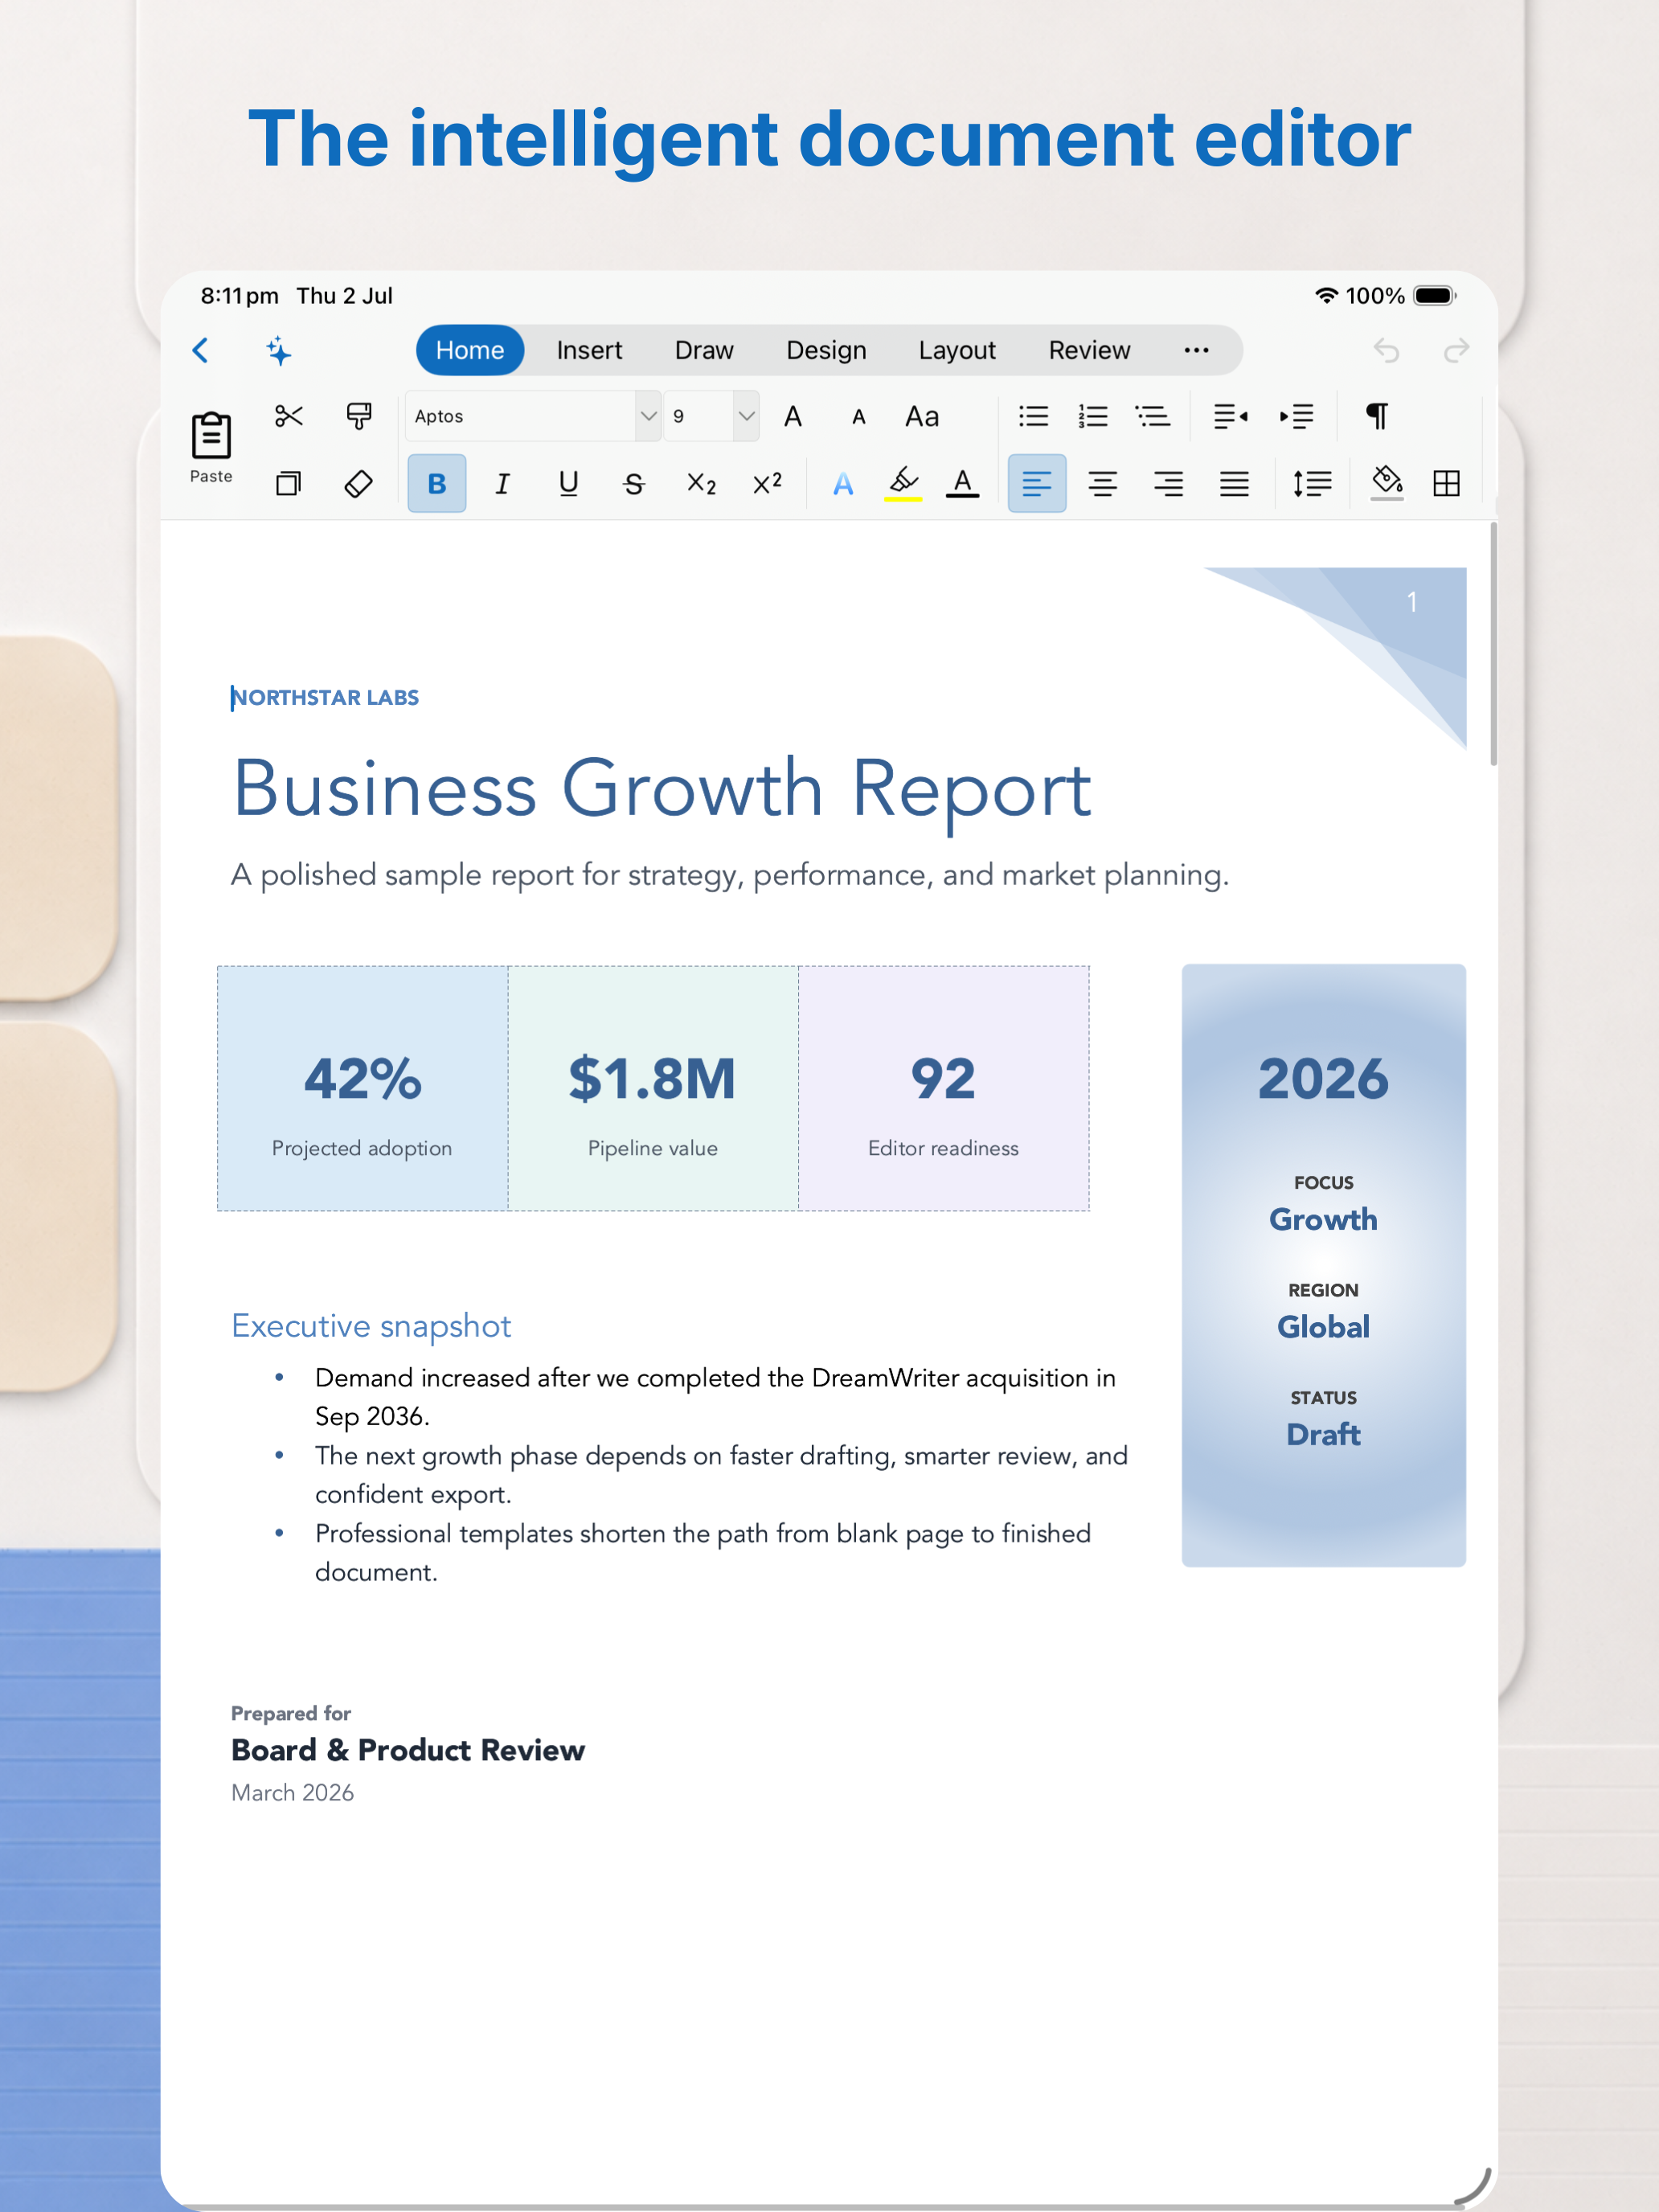Image resolution: width=1659 pixels, height=2212 pixels.
Task: Copy using the duplicate pages icon
Action: [x=289, y=484]
